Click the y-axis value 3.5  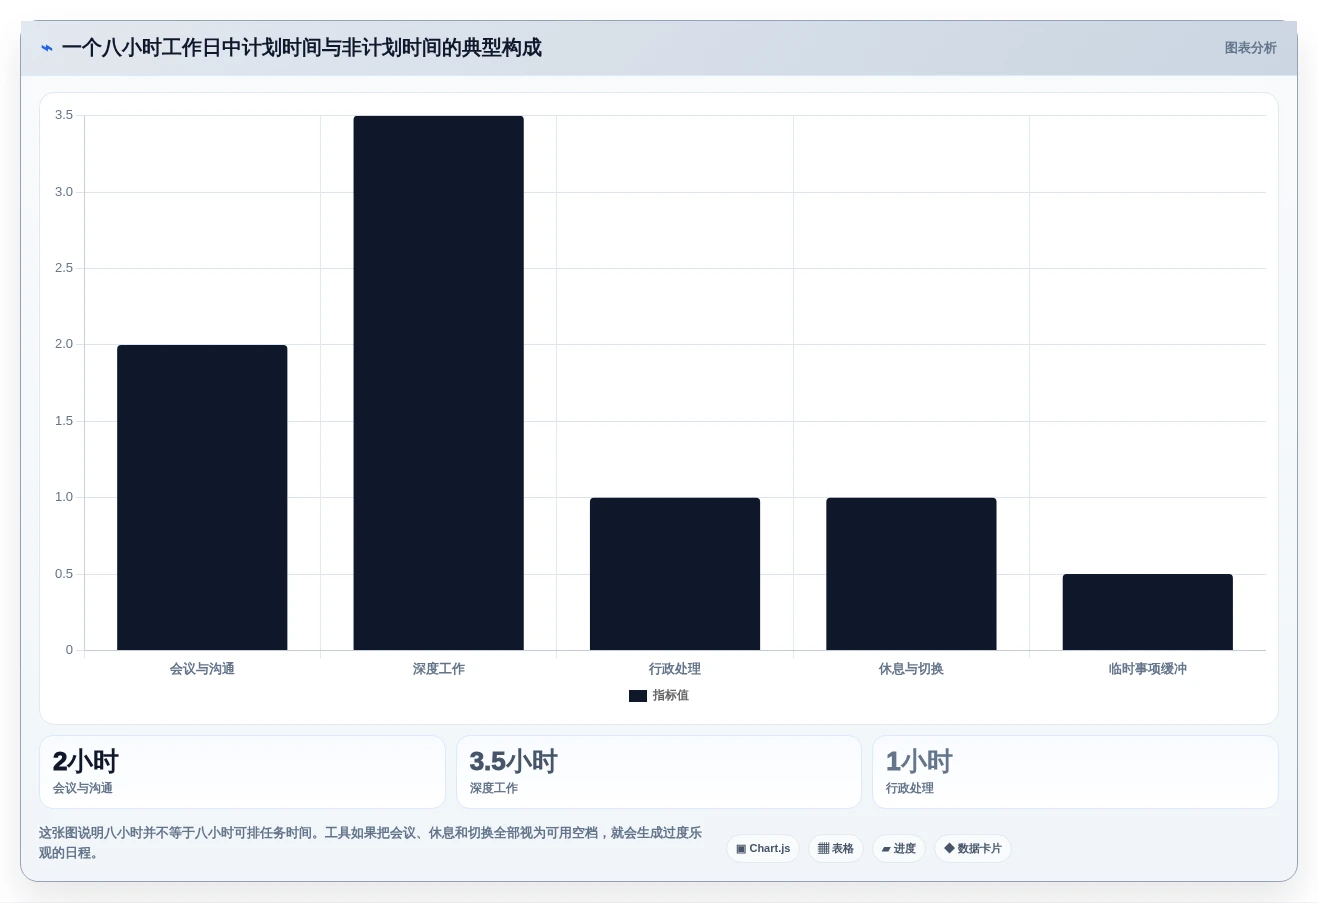click(64, 115)
